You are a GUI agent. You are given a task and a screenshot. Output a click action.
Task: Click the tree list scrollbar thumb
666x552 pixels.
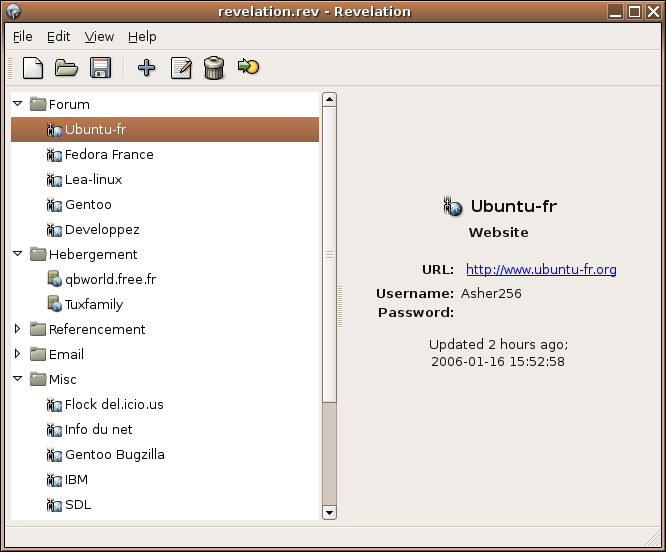pyautogui.click(x=329, y=254)
